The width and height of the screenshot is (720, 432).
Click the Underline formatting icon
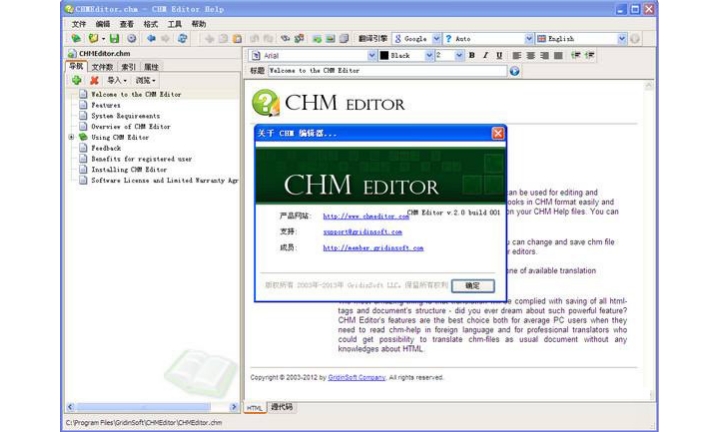point(499,55)
